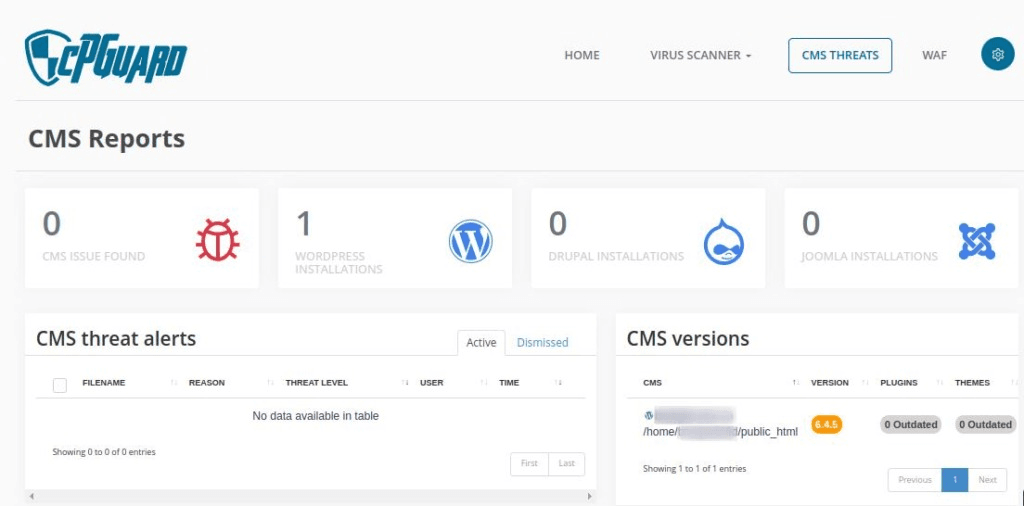Sort CMS versions by THEMES column
Screen dimensions: 1024x506
pyautogui.click(x=972, y=383)
